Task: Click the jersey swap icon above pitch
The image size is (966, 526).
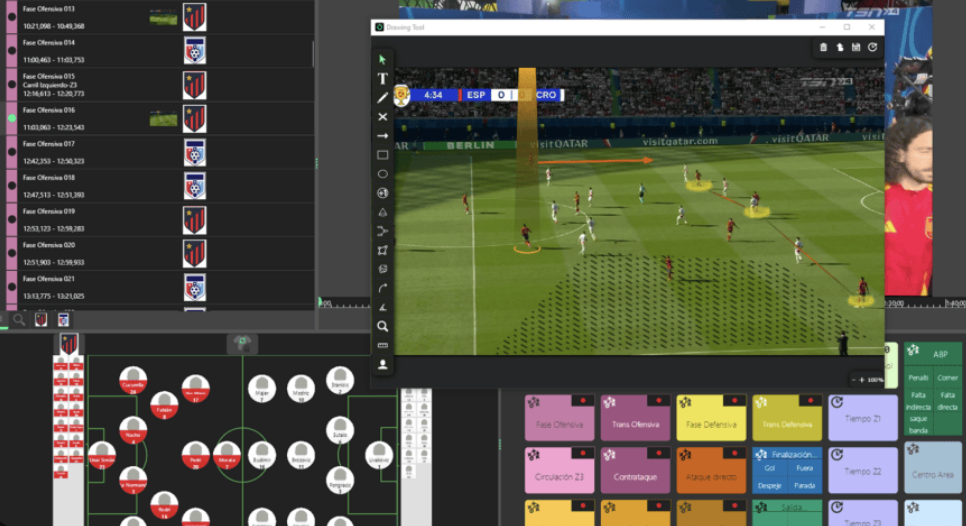Action: pyautogui.click(x=242, y=344)
